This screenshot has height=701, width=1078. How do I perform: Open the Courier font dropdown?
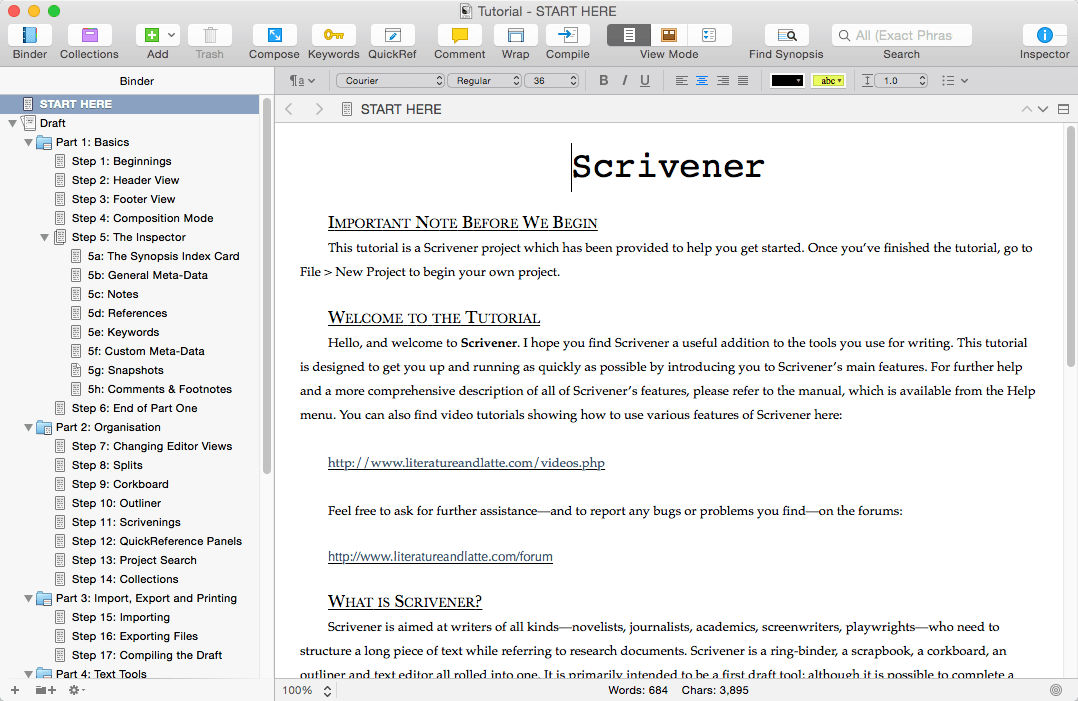point(390,80)
